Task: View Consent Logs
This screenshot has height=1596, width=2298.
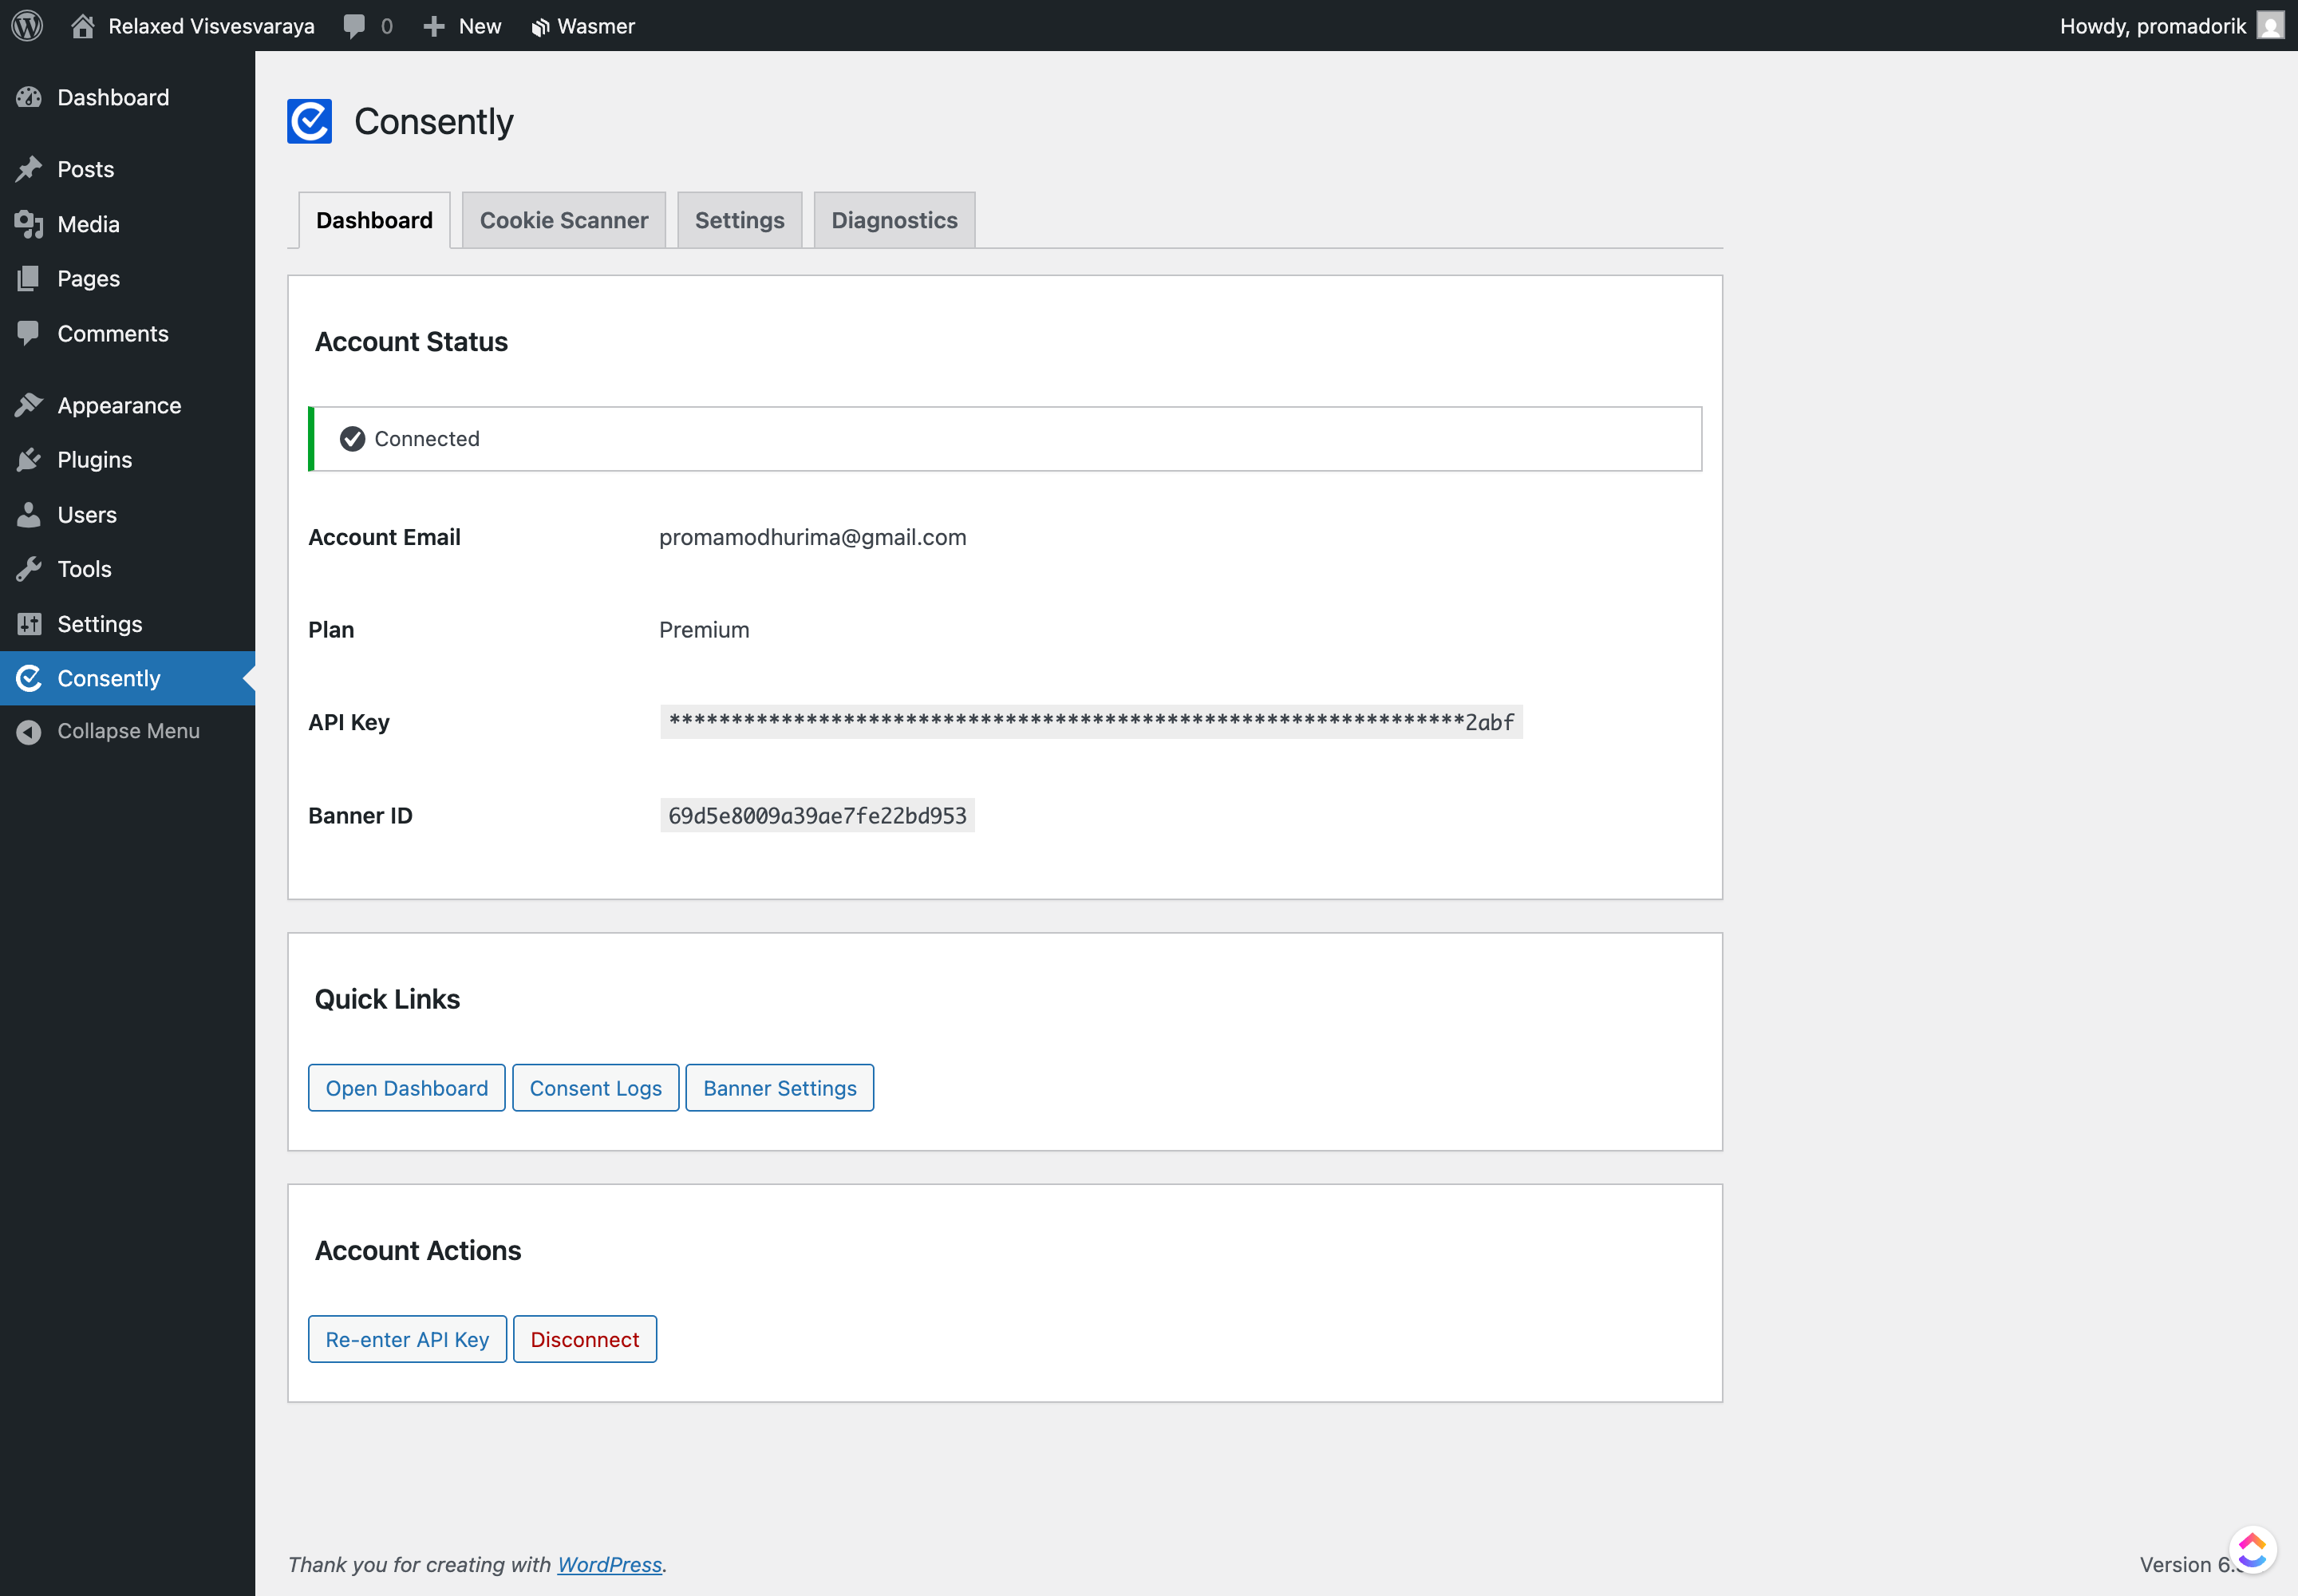Action: 595,1087
